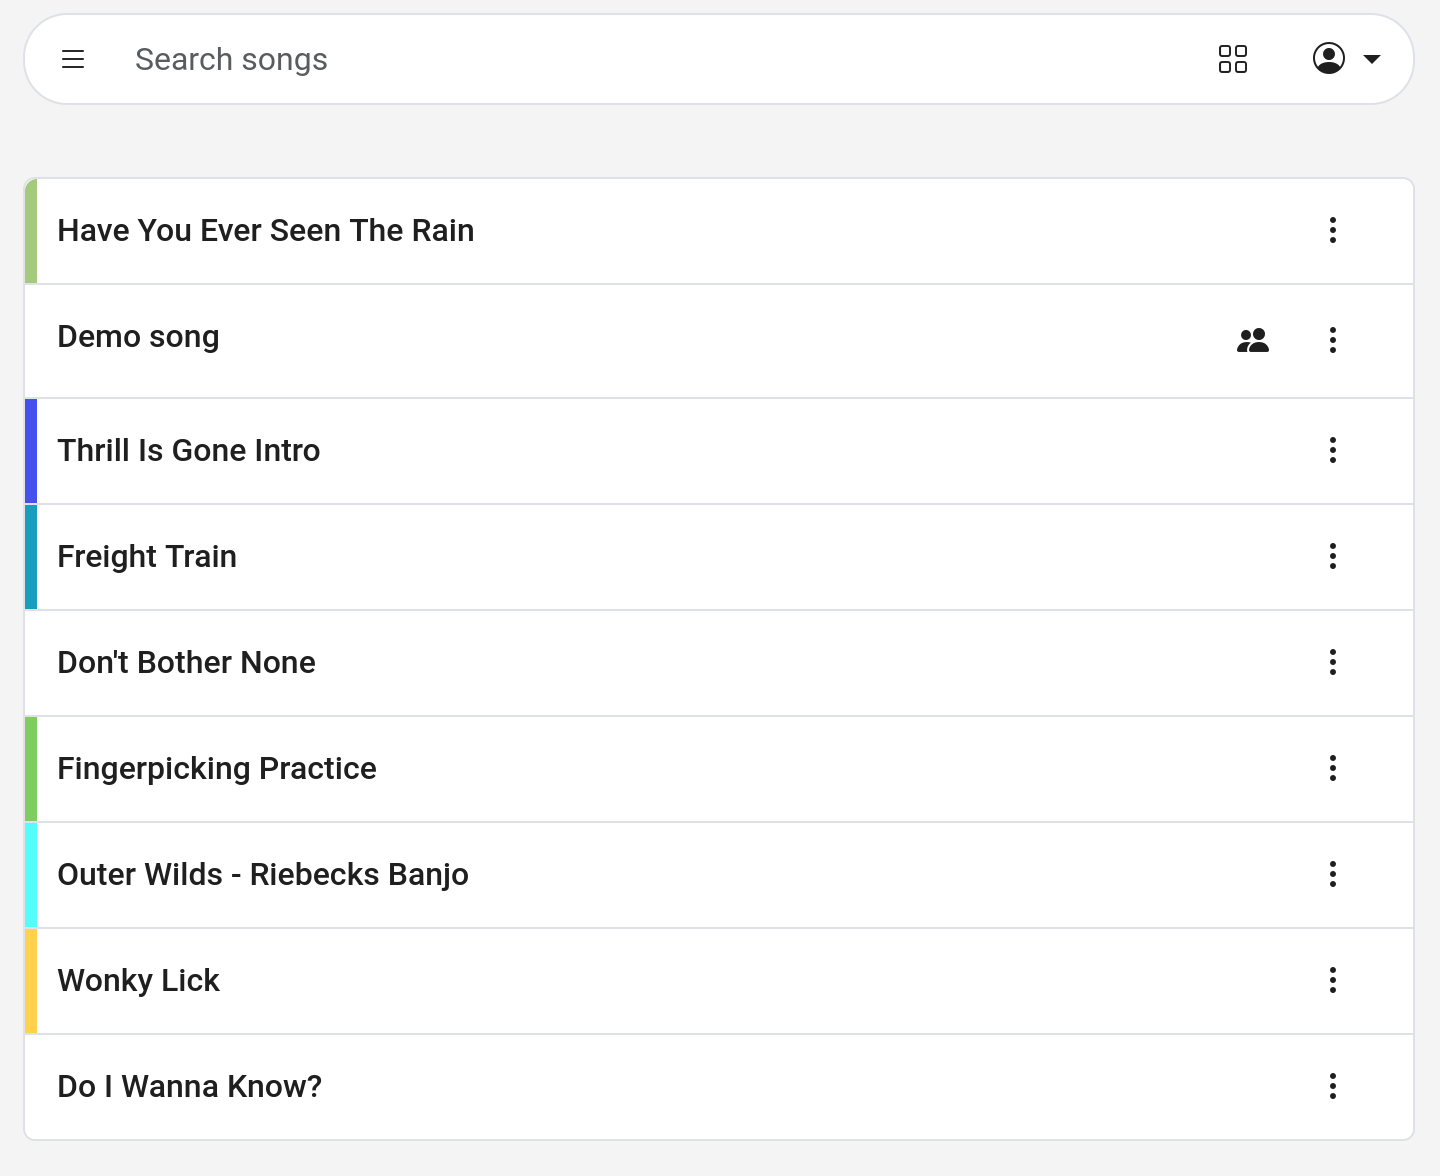The width and height of the screenshot is (1440, 1176).
Task: Open options for Fingerpicking Practice
Action: (1333, 768)
